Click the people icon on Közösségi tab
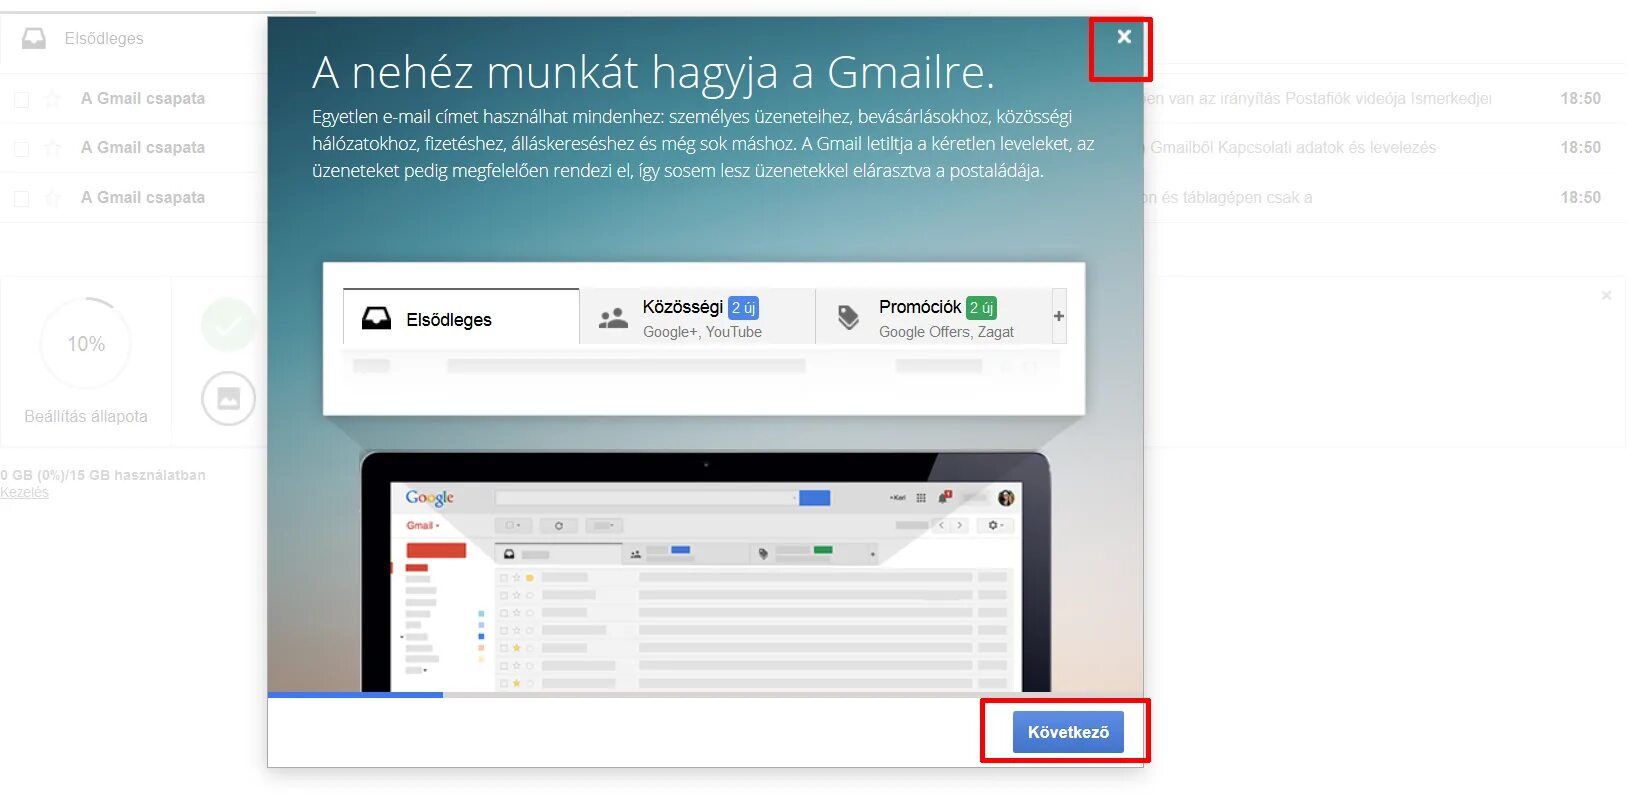Image resolution: width=1645 pixels, height=801 pixels. tap(613, 319)
